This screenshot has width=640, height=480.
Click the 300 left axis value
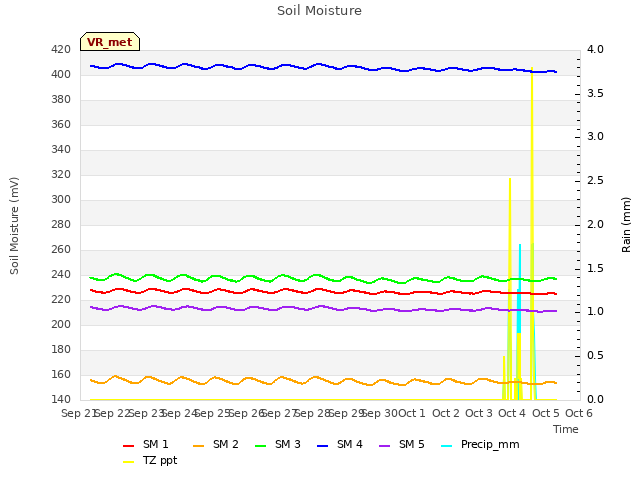point(61,200)
